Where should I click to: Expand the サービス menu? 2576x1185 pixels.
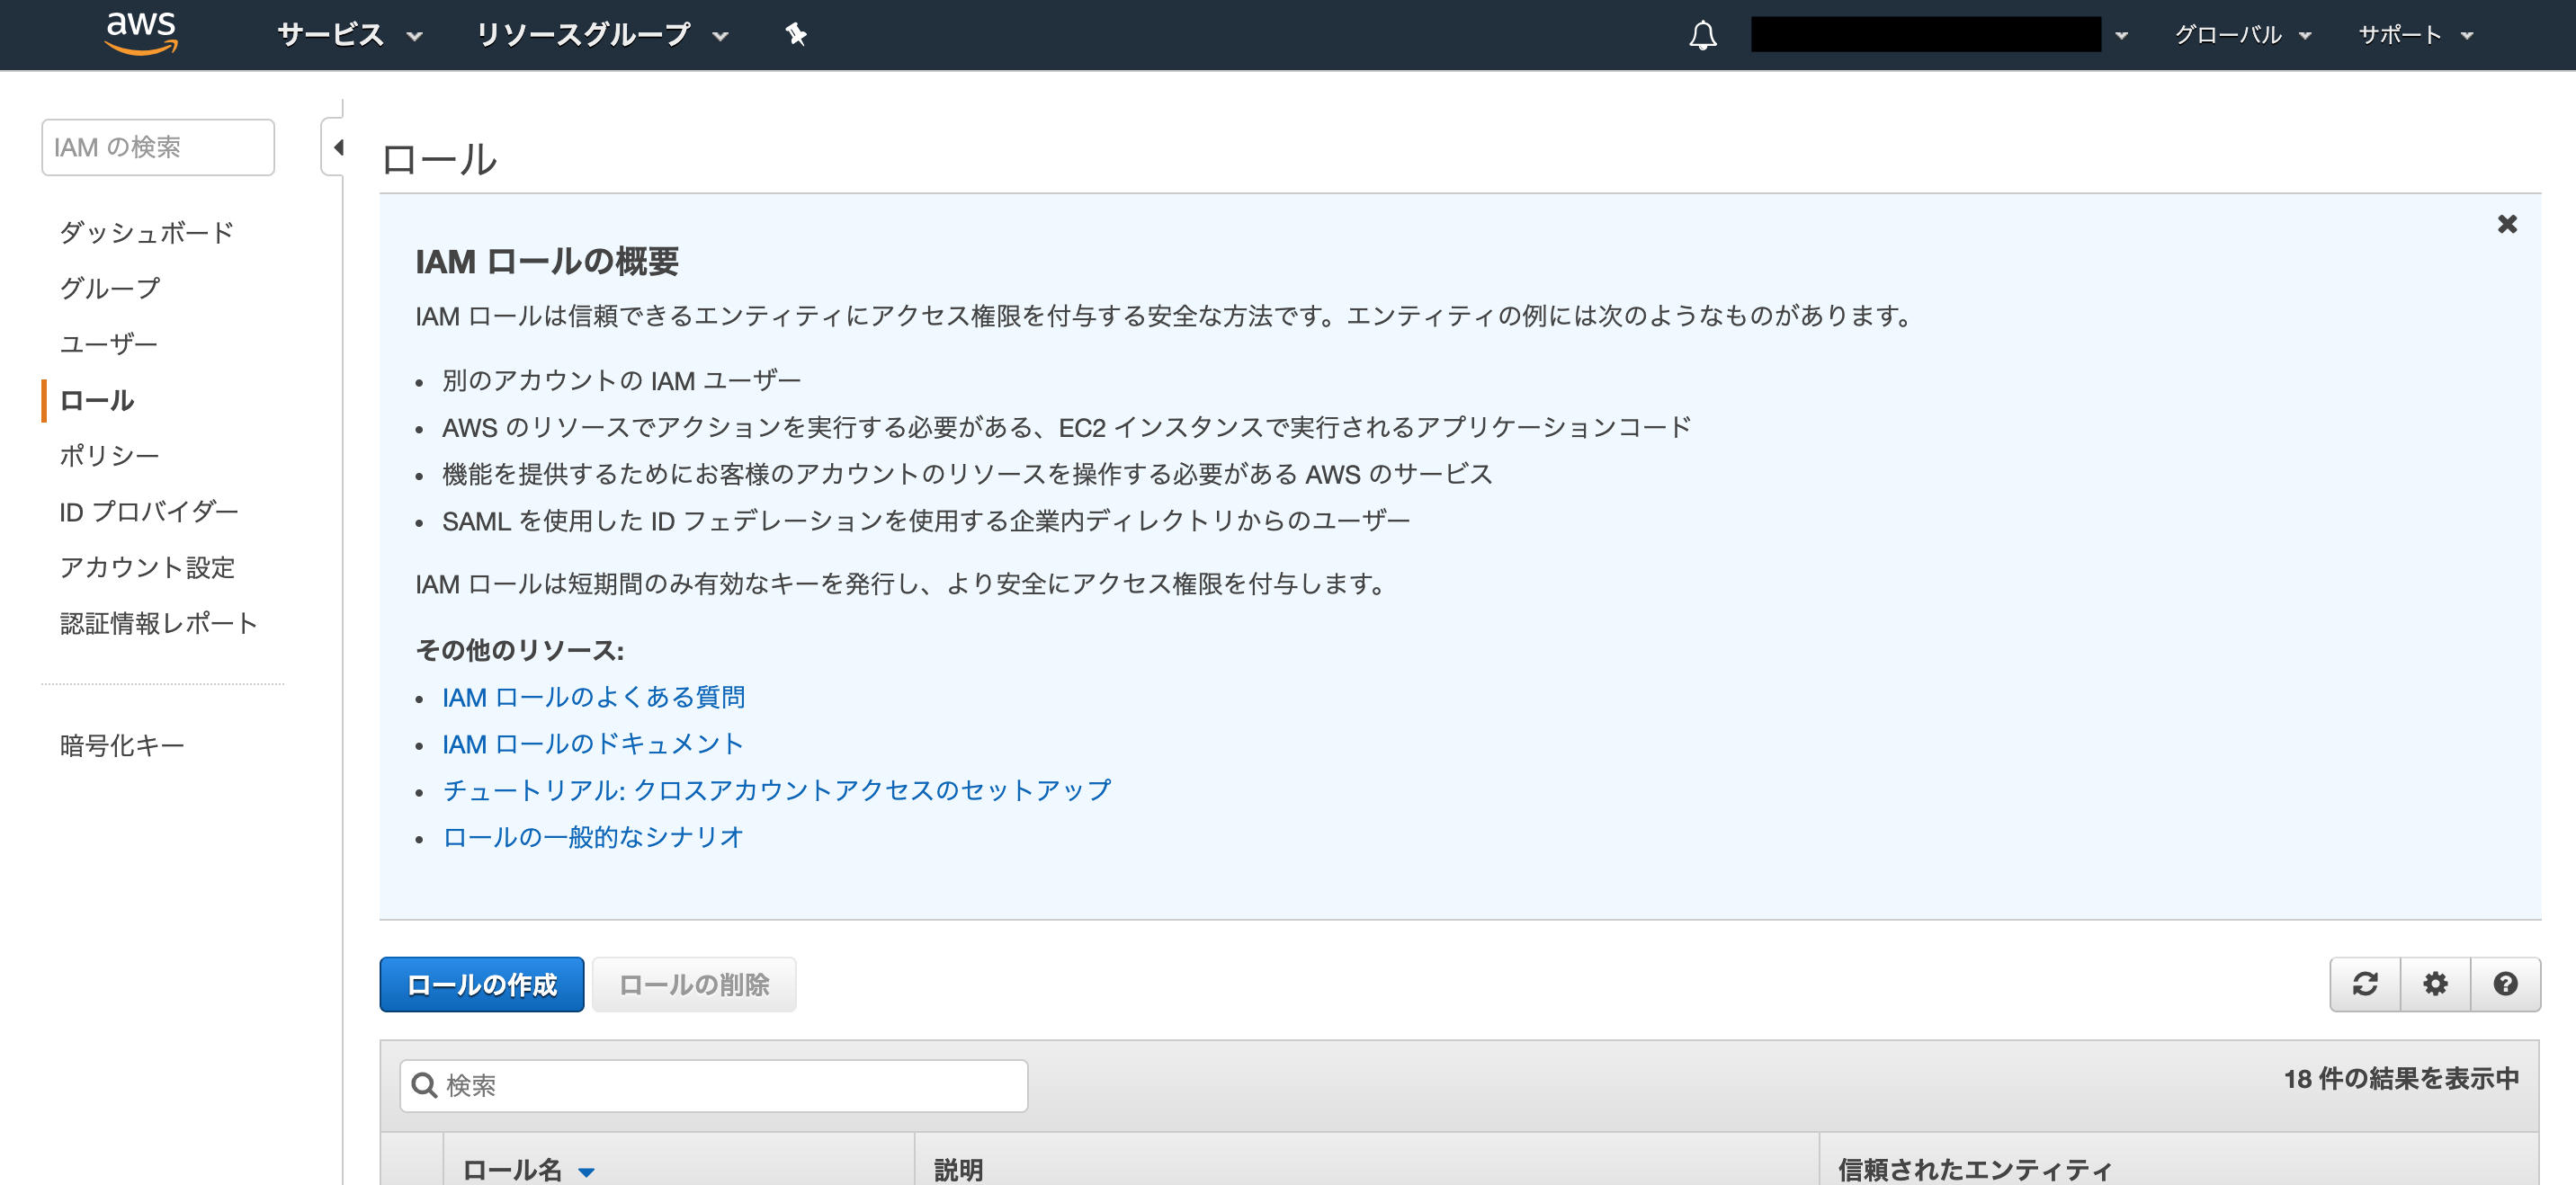(x=350, y=35)
